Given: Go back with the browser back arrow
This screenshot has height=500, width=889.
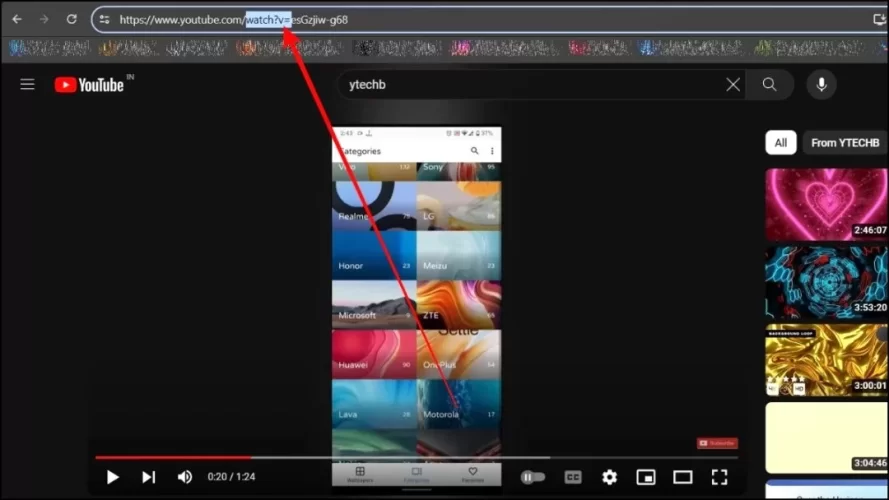Looking at the screenshot, I should click(x=17, y=19).
